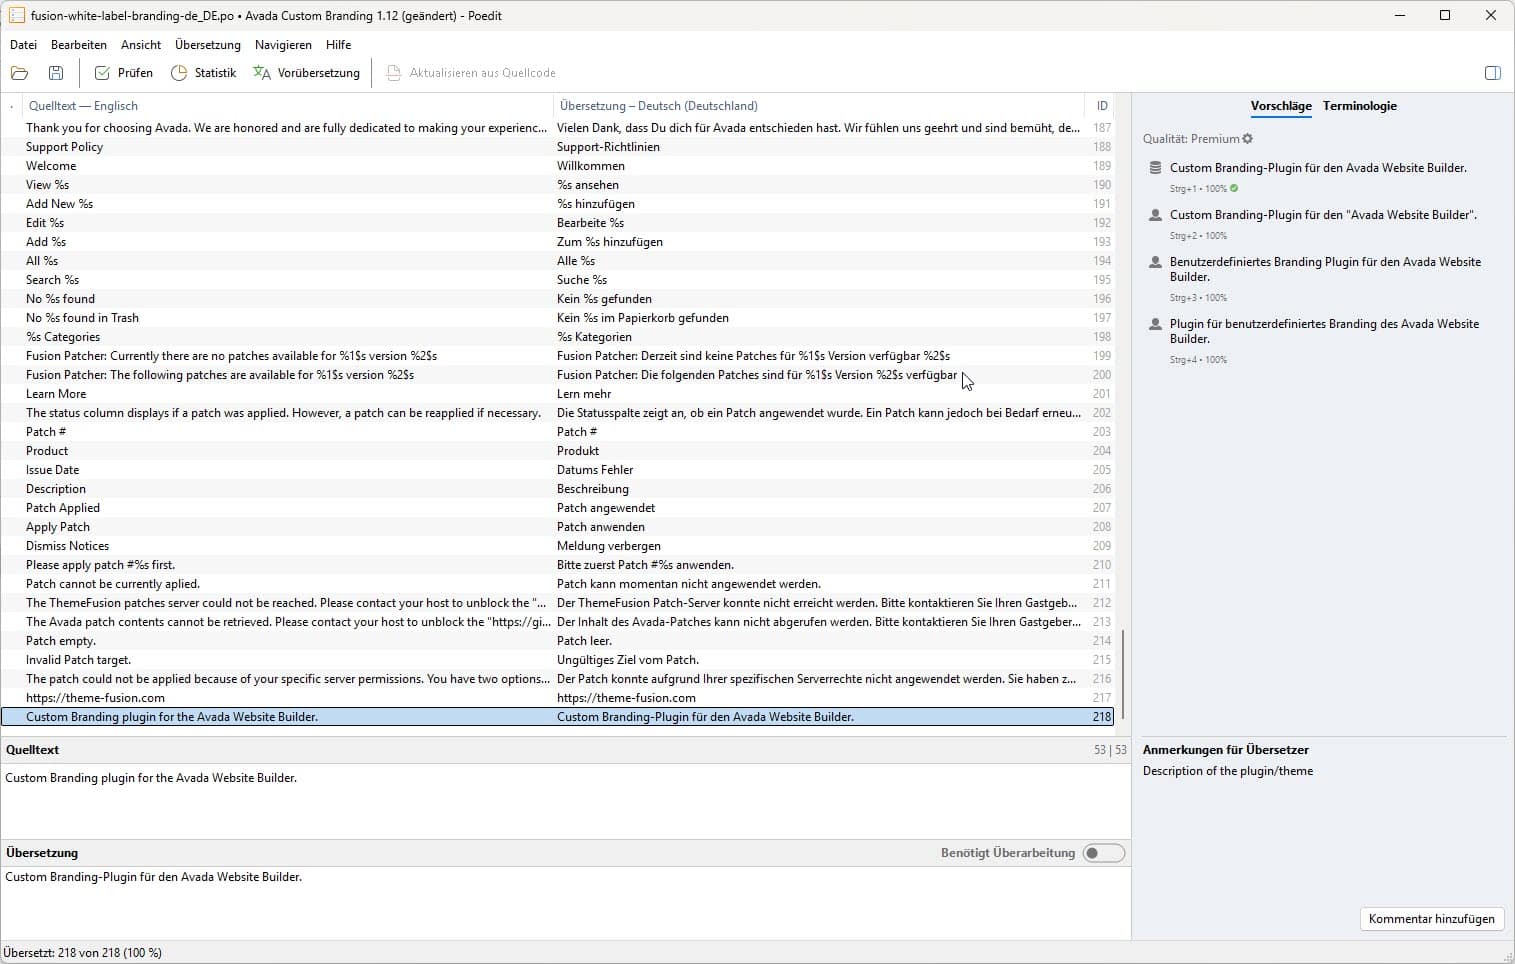Select the 'Support Policy' row
This screenshot has width=1515, height=964.
[x=557, y=147]
